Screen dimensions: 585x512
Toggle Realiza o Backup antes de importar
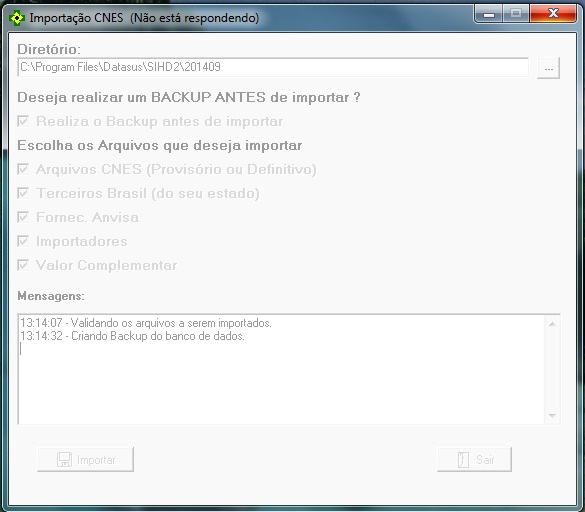23,121
